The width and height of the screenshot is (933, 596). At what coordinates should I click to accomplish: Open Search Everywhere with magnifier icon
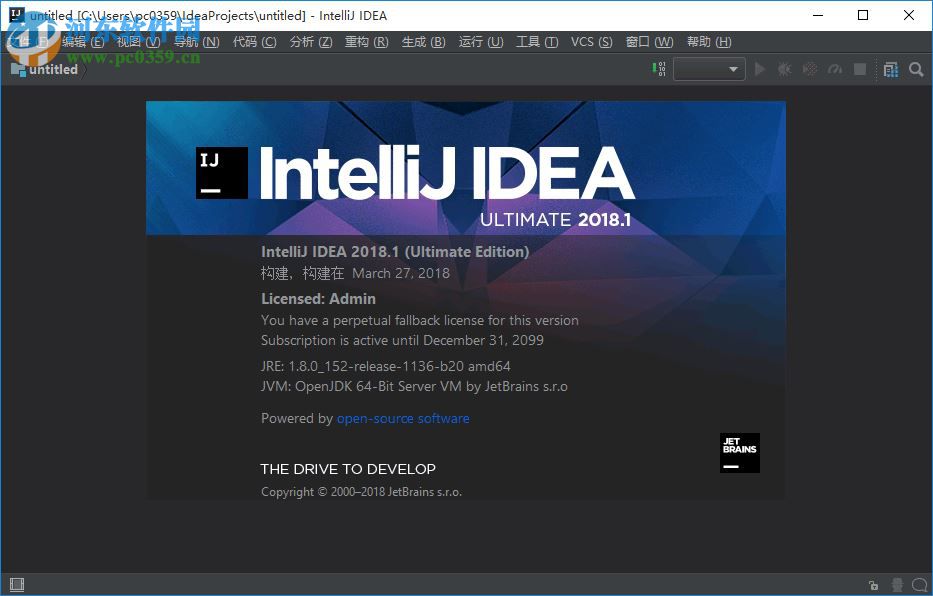(x=916, y=70)
